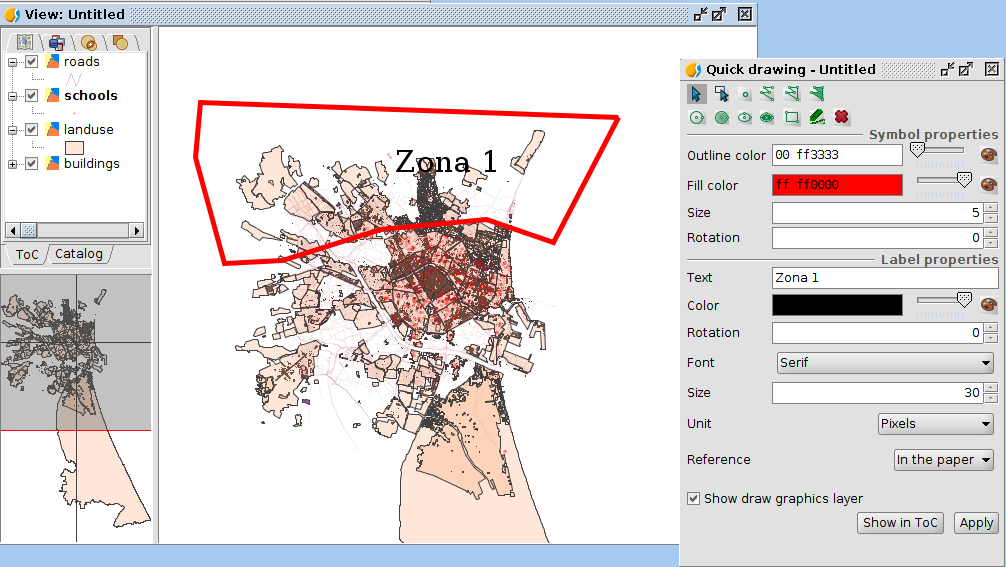Select the filled circle drawing tool
Viewport: 1006px width, 567px height.
pos(721,117)
